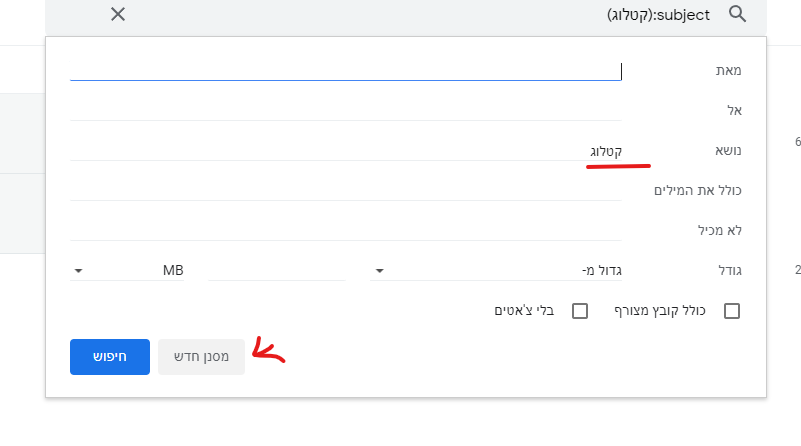The image size is (801, 446).
Task: Click the 'מסנן חדש' create filter button
Action: pos(201,356)
